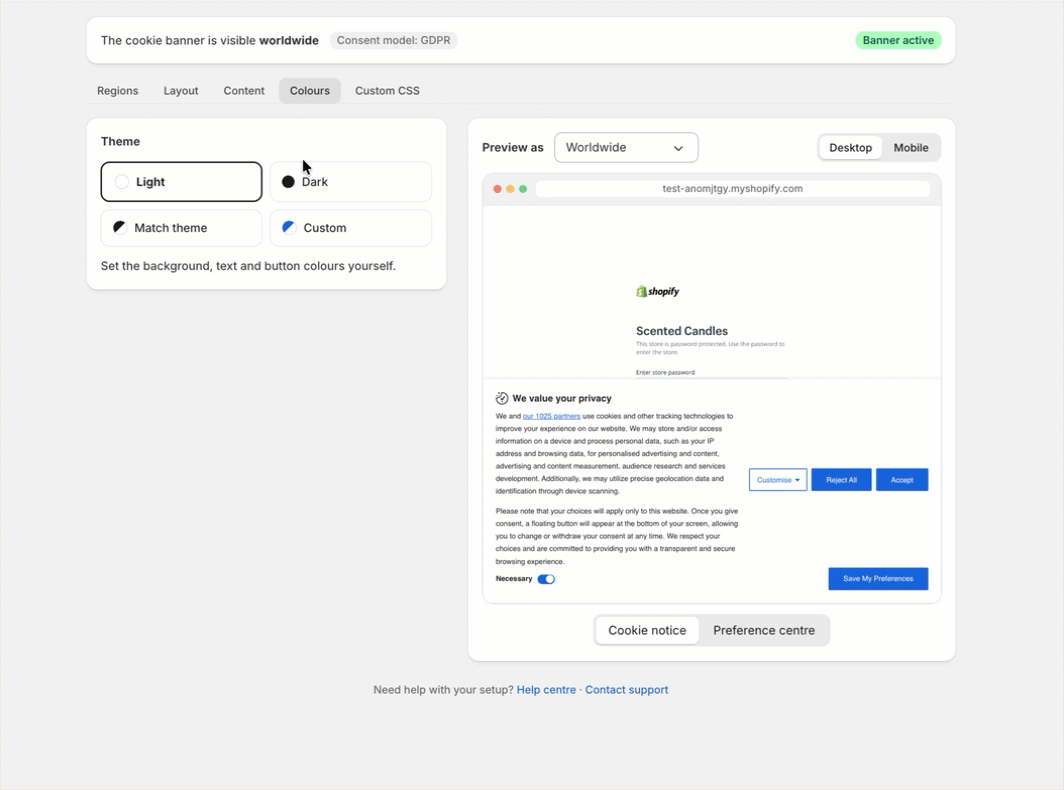The image size is (1064, 790).
Task: Show the Cookie notice preview
Action: 647,631
